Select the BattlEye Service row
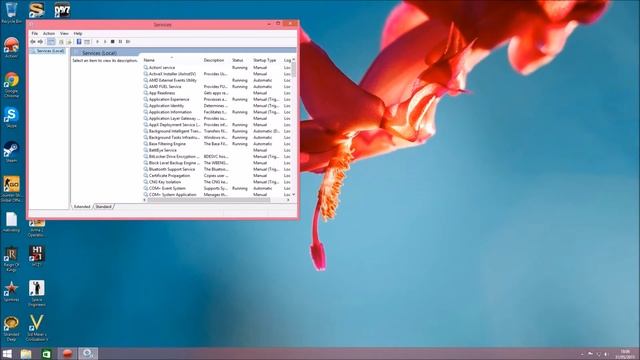640x360 pixels. 217,150
